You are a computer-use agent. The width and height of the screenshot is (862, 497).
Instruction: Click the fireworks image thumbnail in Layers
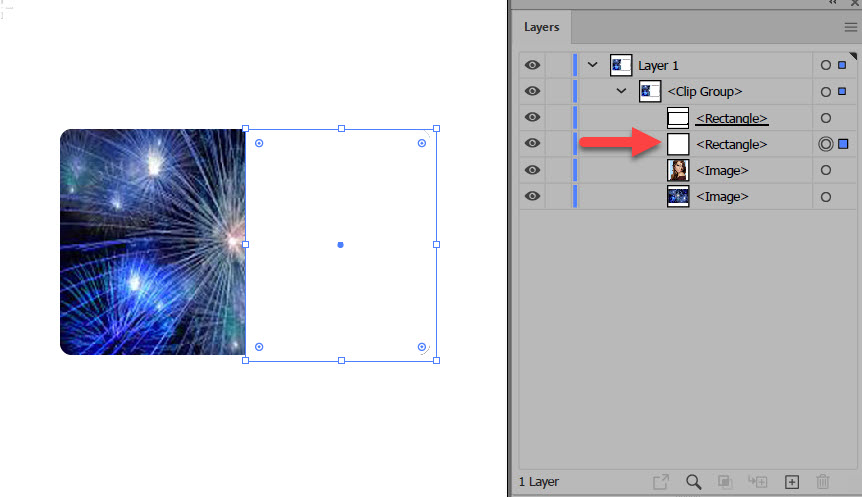click(678, 196)
